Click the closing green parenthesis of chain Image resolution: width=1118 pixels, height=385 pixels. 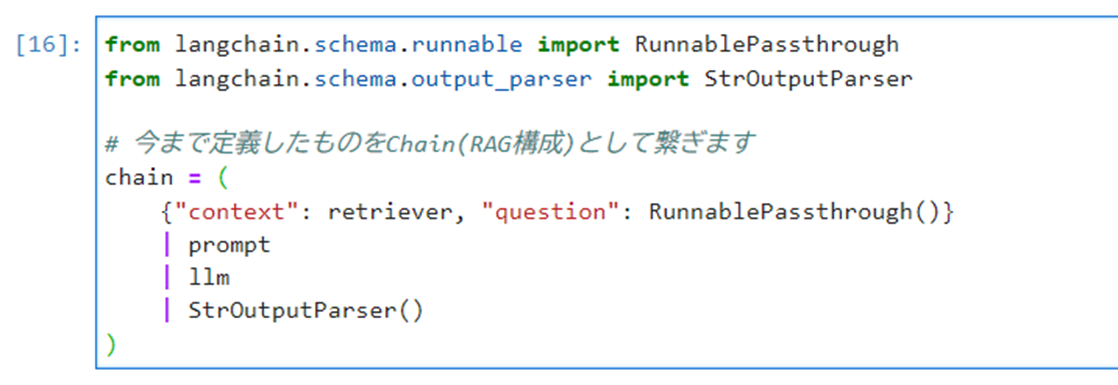(x=111, y=345)
